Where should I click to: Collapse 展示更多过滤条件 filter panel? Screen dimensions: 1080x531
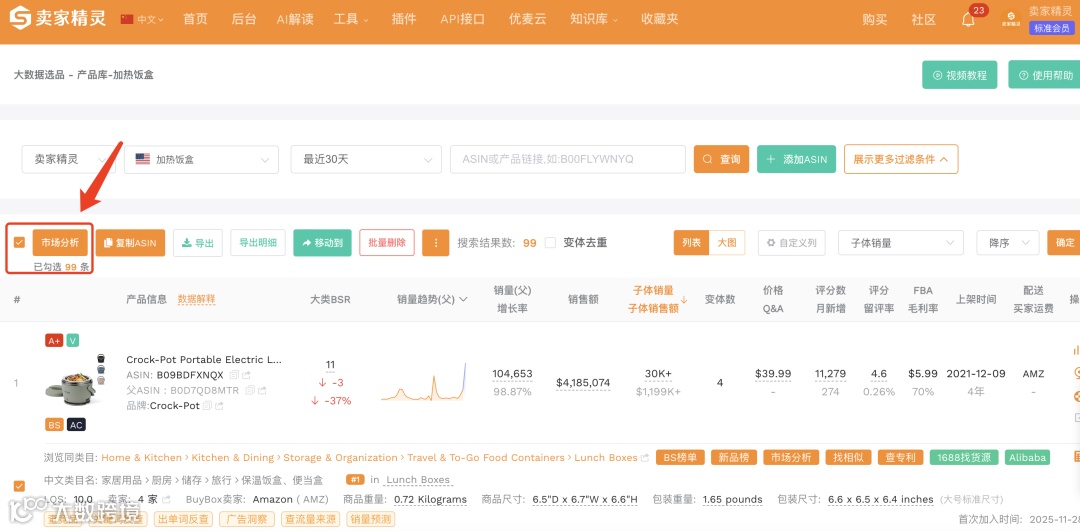click(x=901, y=159)
